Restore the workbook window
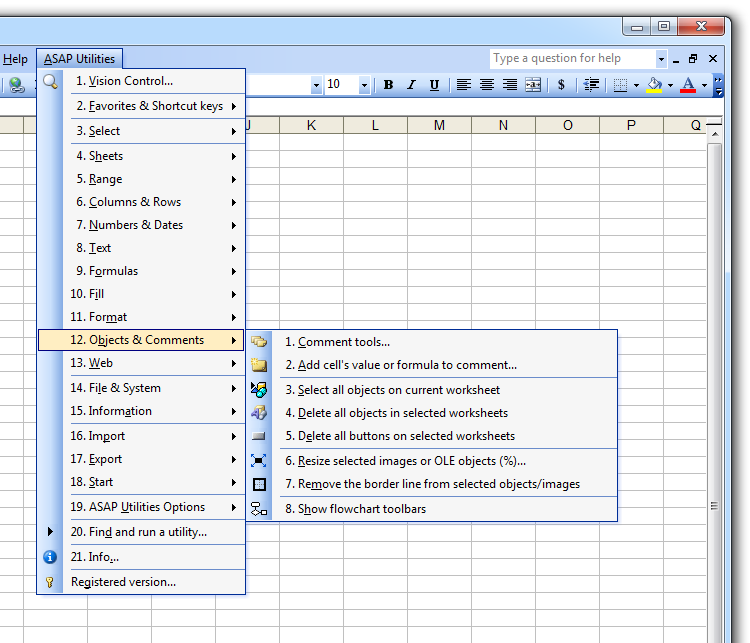 [693, 59]
